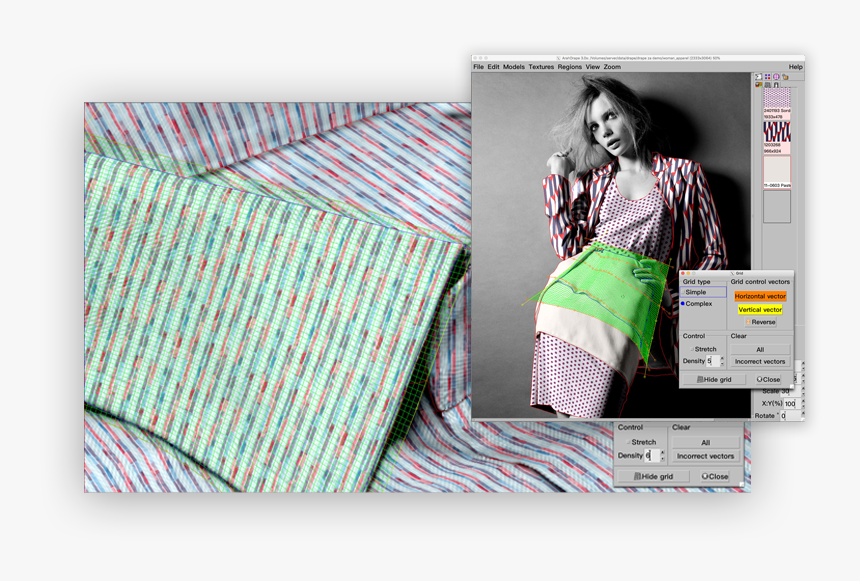860x581 pixels.
Task: Click Close in the bottom Density 6 panel
Action: (714, 477)
